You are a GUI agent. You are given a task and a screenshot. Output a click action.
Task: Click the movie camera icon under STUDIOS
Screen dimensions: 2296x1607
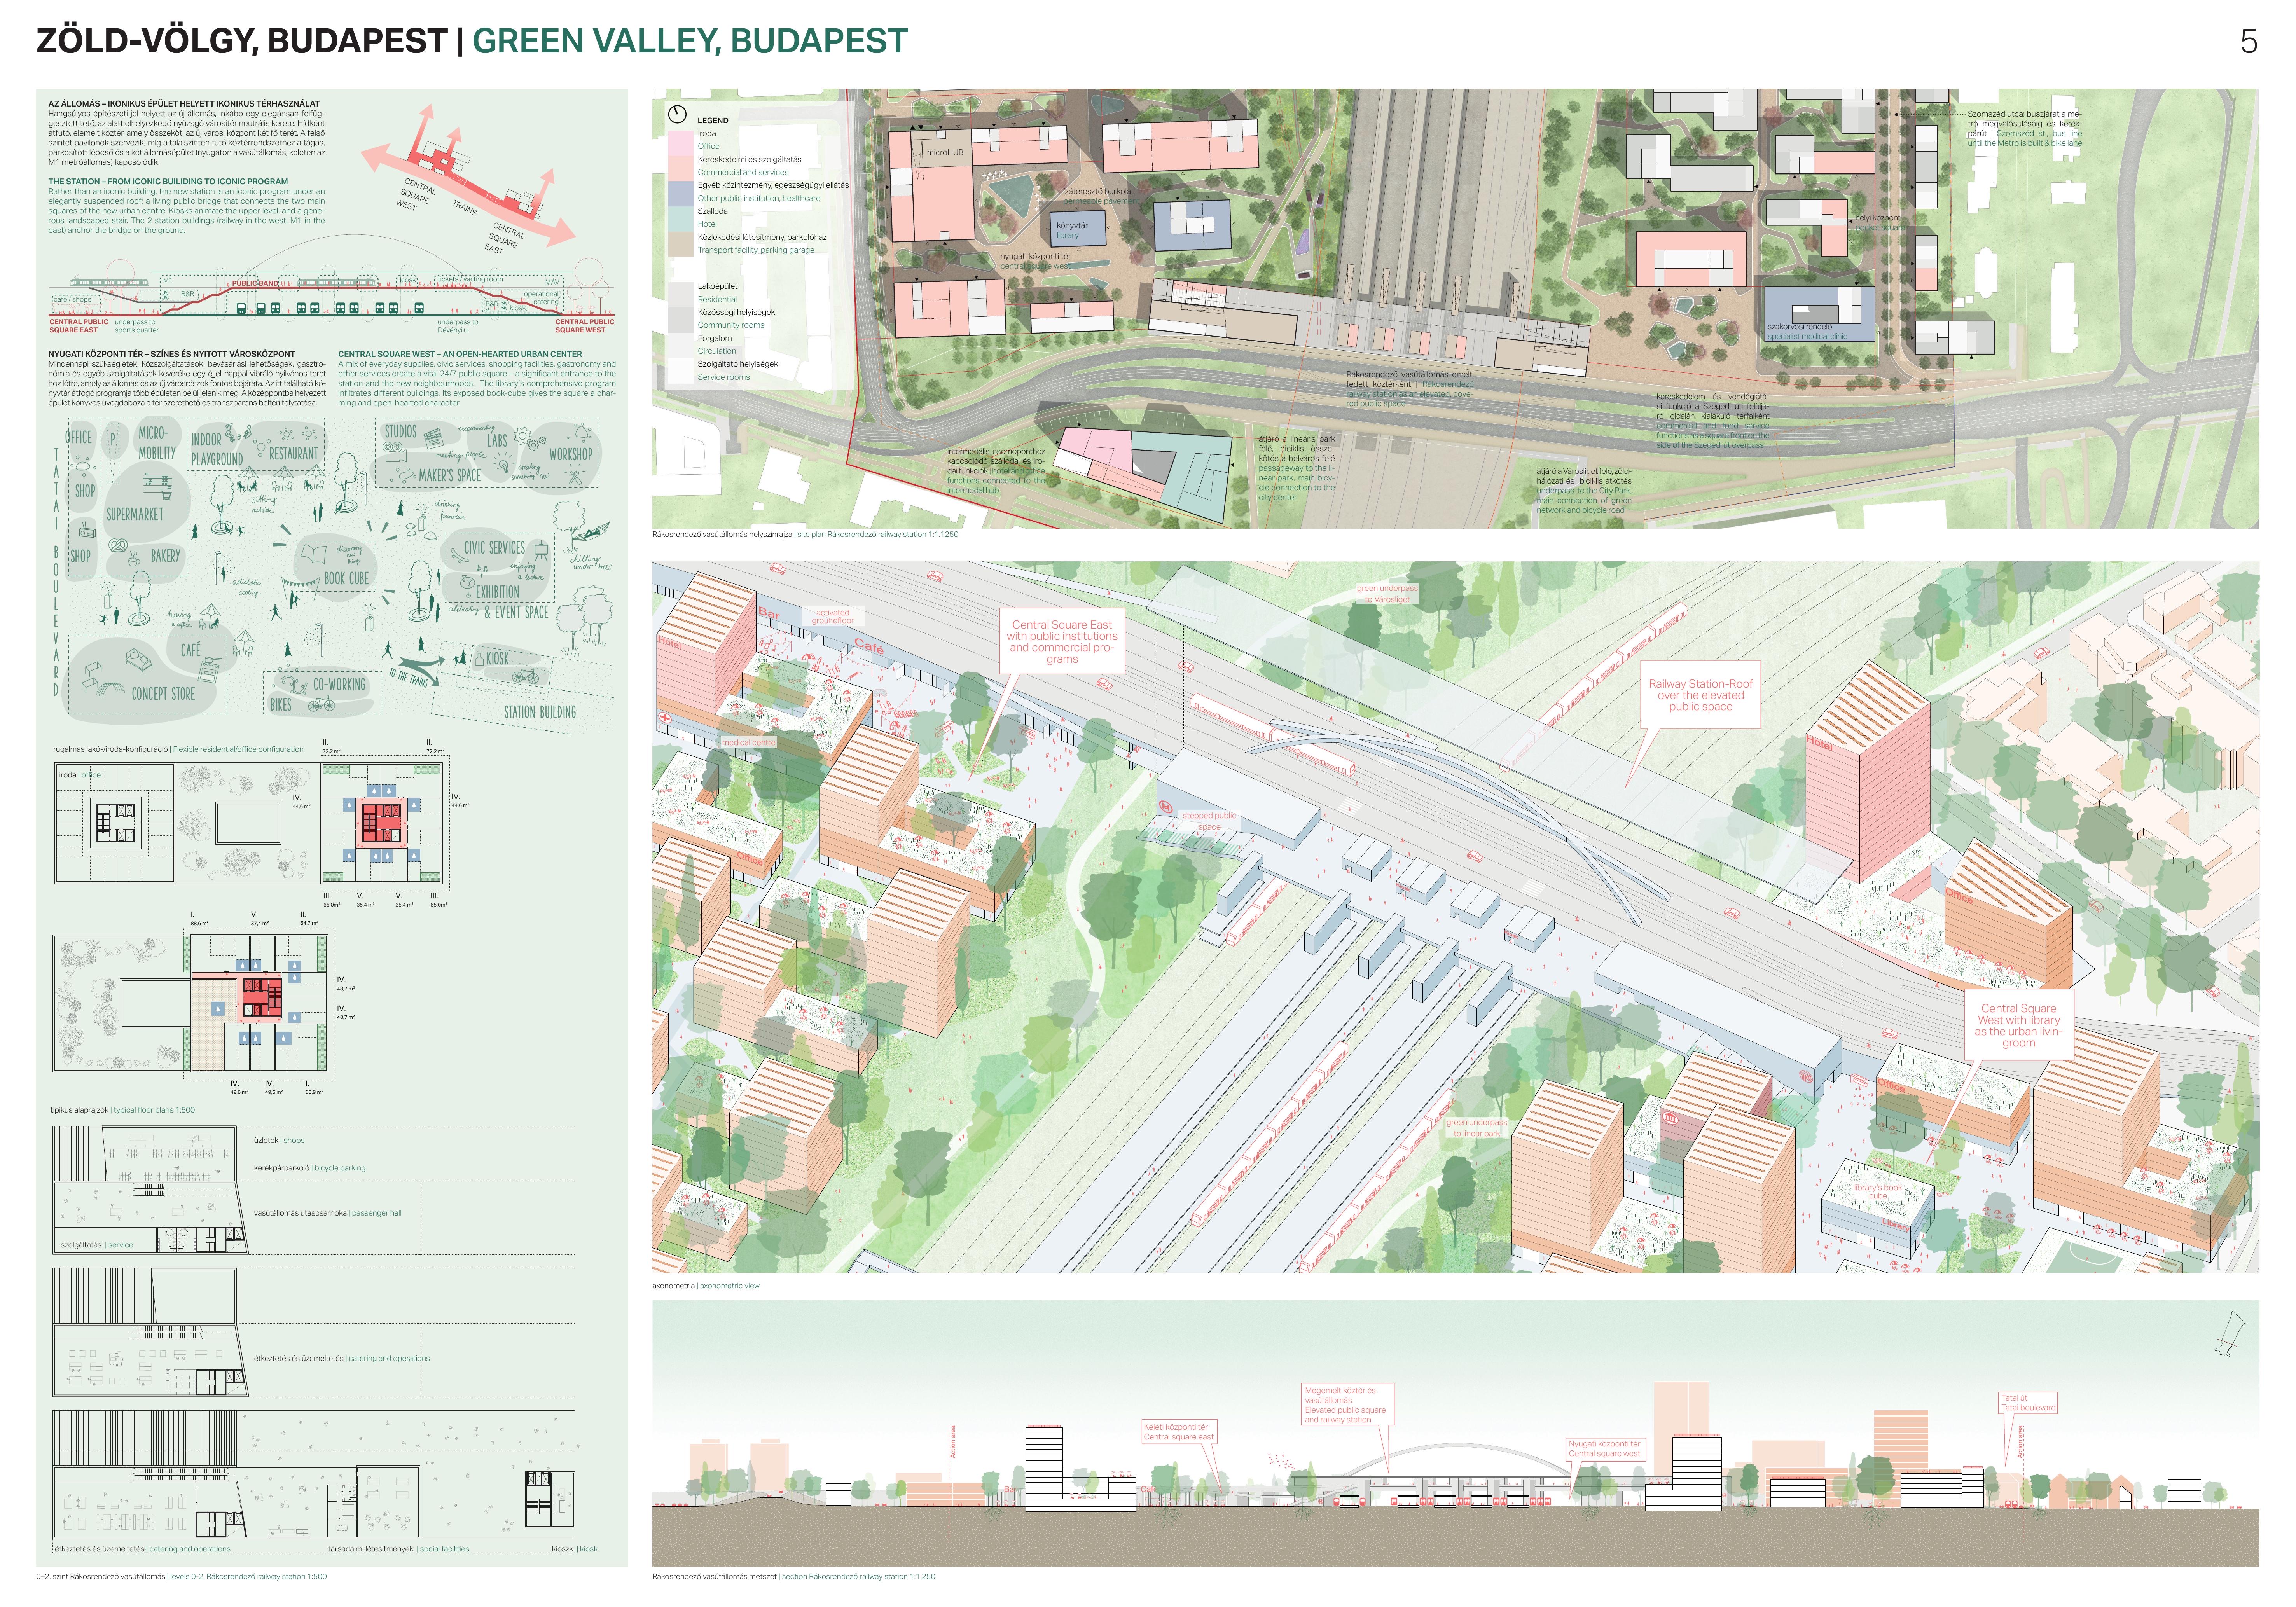(x=395, y=453)
